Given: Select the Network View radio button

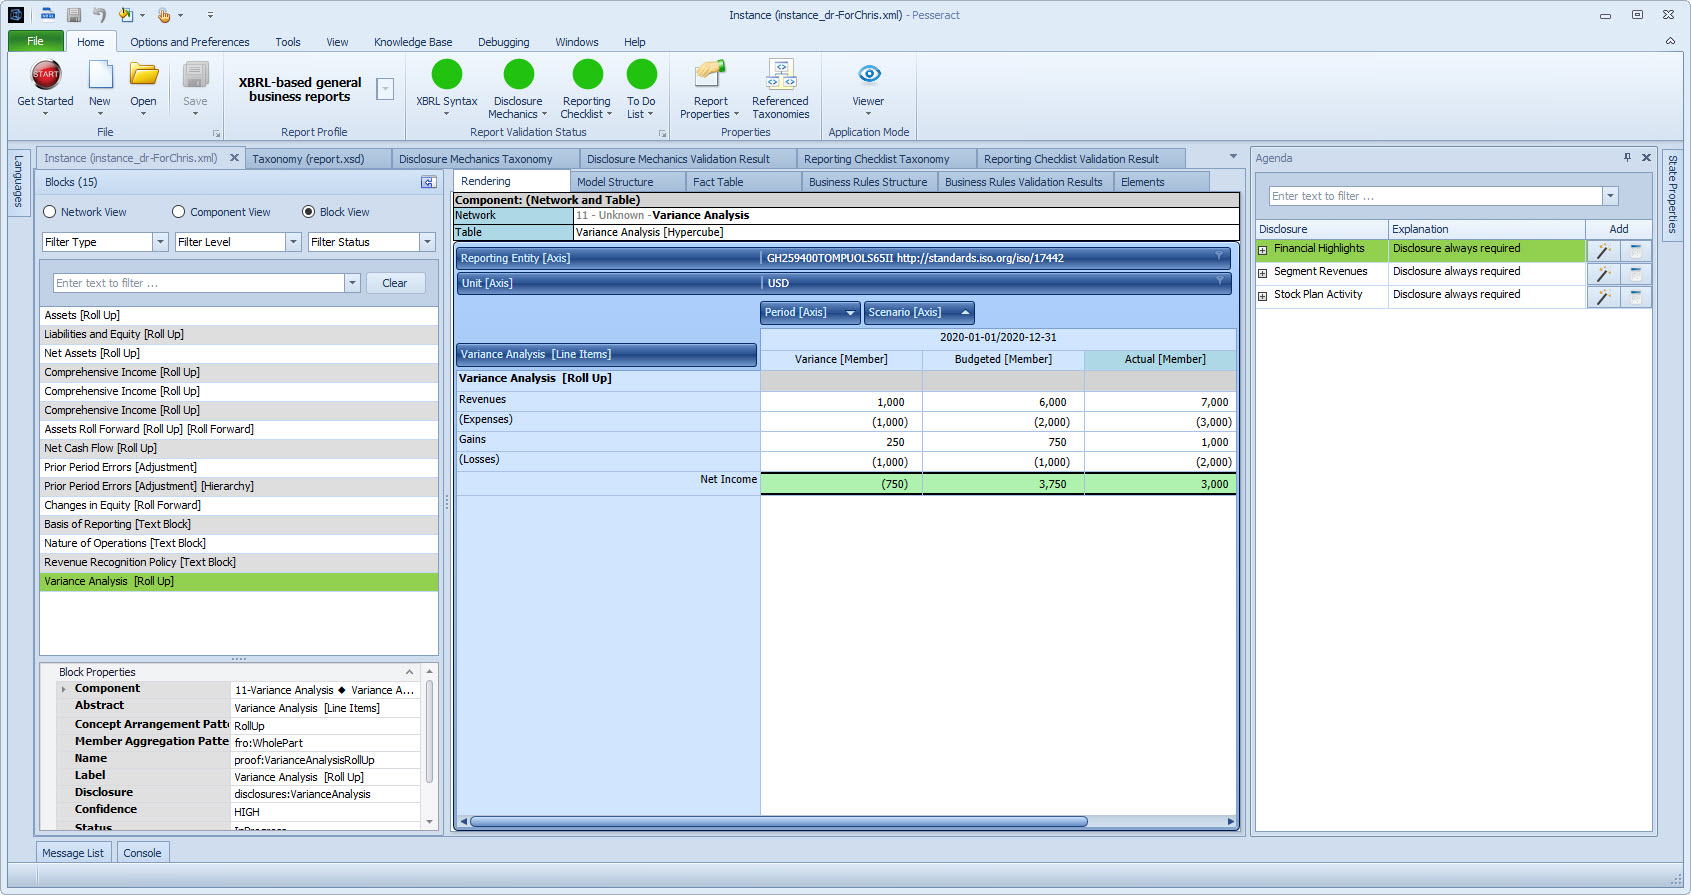Looking at the screenshot, I should pyautogui.click(x=50, y=212).
